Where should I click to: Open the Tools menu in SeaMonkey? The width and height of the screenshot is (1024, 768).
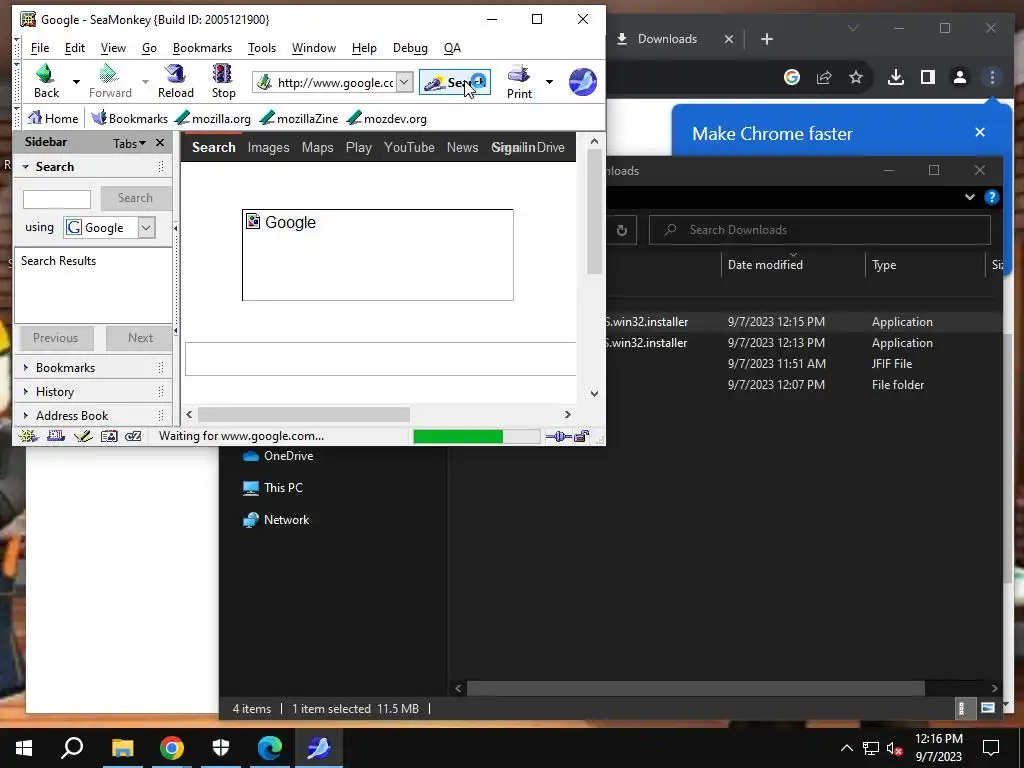point(262,48)
